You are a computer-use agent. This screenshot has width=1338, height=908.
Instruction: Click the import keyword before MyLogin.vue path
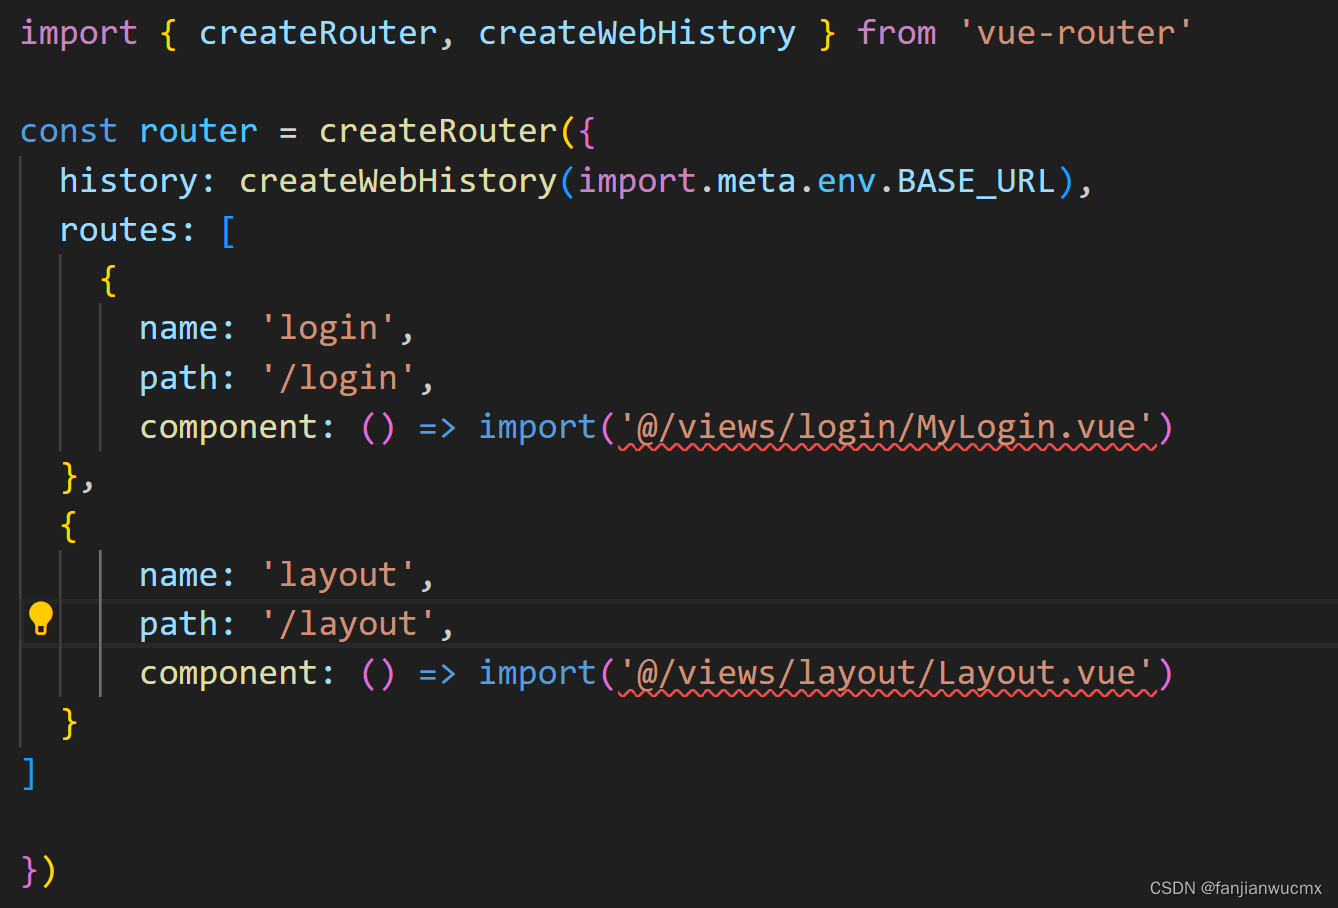[537, 427]
